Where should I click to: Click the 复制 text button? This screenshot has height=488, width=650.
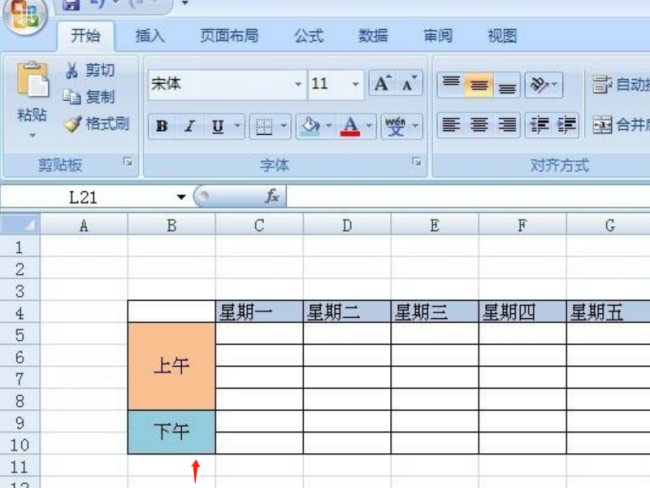(x=100, y=97)
